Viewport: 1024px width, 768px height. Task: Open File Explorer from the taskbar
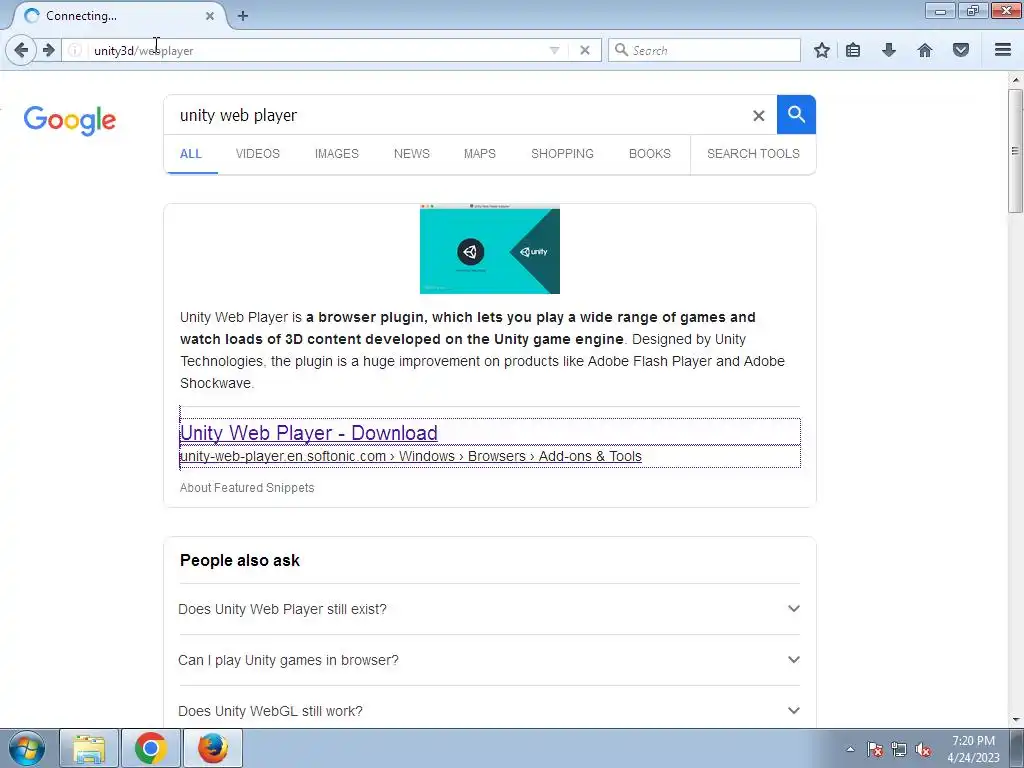[89, 748]
